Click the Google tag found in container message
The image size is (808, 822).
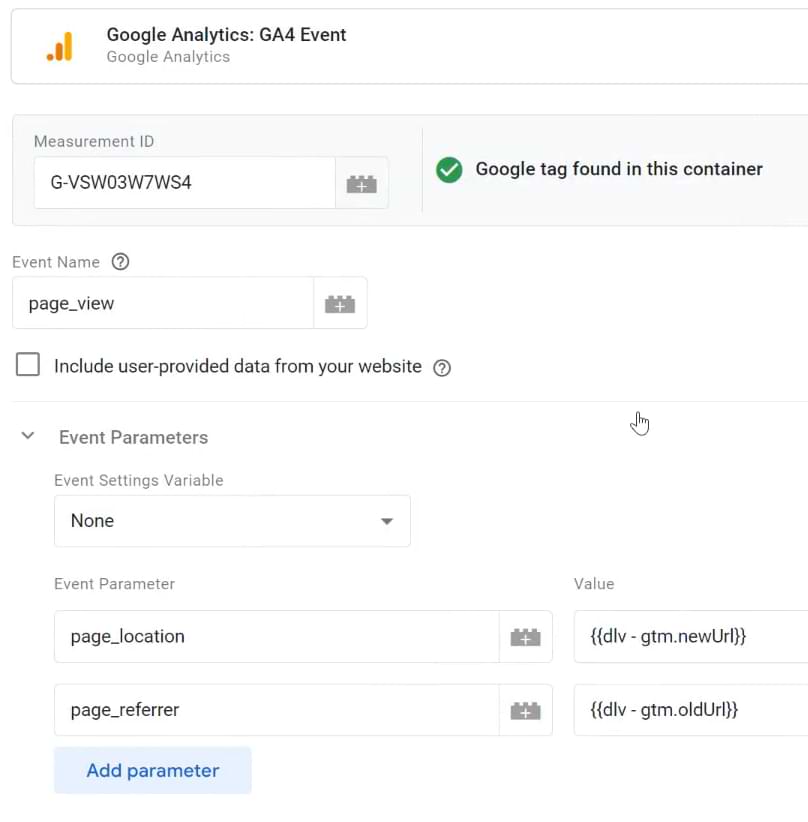[618, 170]
